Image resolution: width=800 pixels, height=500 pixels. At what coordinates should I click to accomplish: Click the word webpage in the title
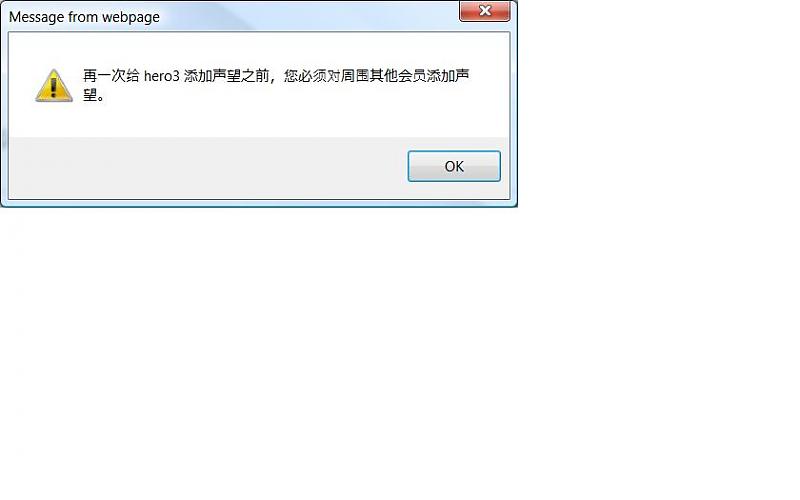[131, 17]
